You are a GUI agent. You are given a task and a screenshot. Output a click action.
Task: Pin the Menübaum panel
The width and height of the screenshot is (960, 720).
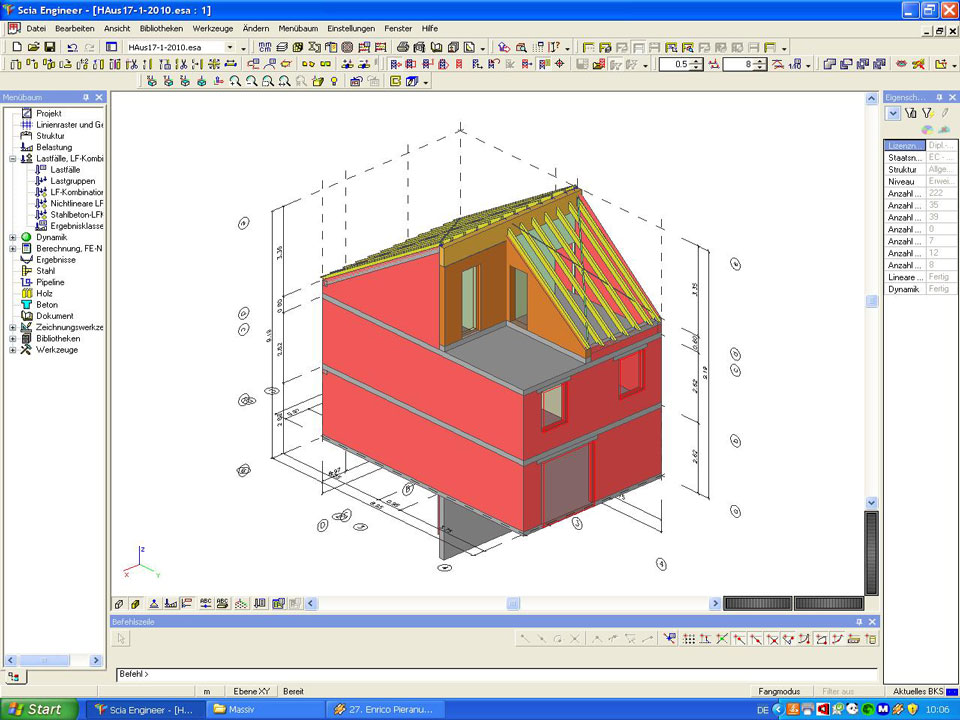(x=86, y=97)
